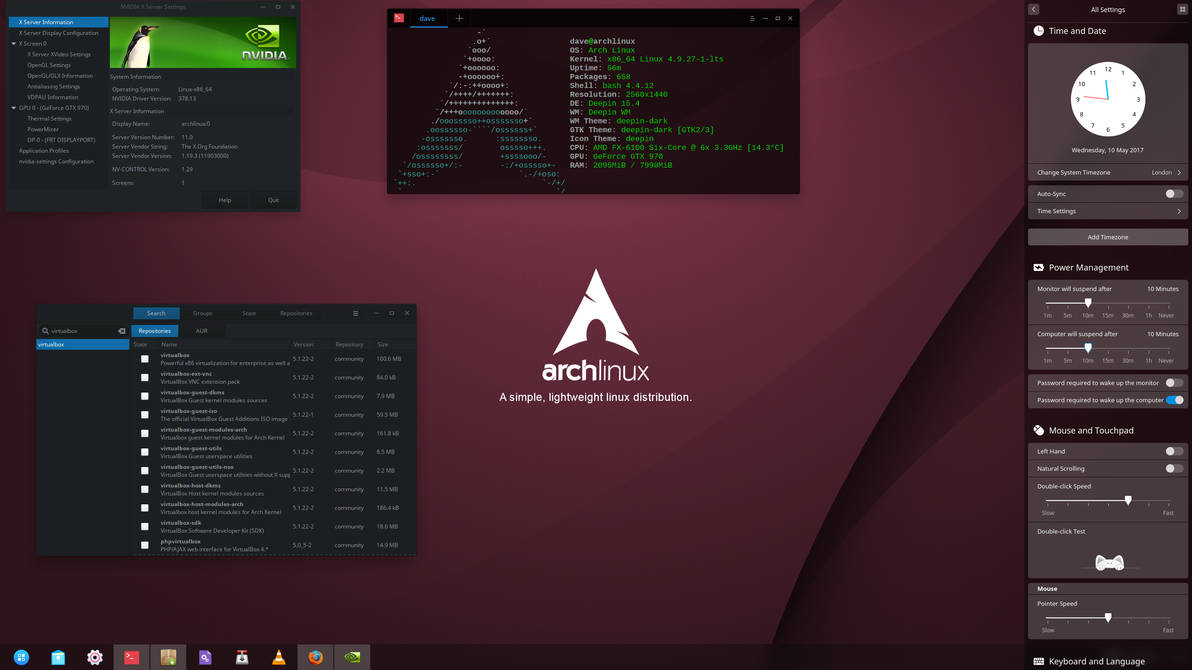Open Control Center gear icon in the dock
Screen dimensions: 1192x670
click(94, 657)
